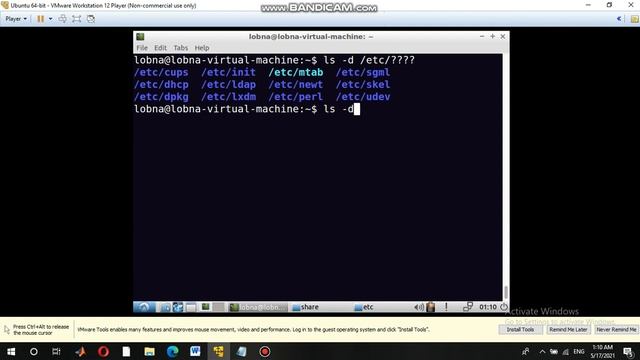Close the lobna terminal window

tap(503, 36)
